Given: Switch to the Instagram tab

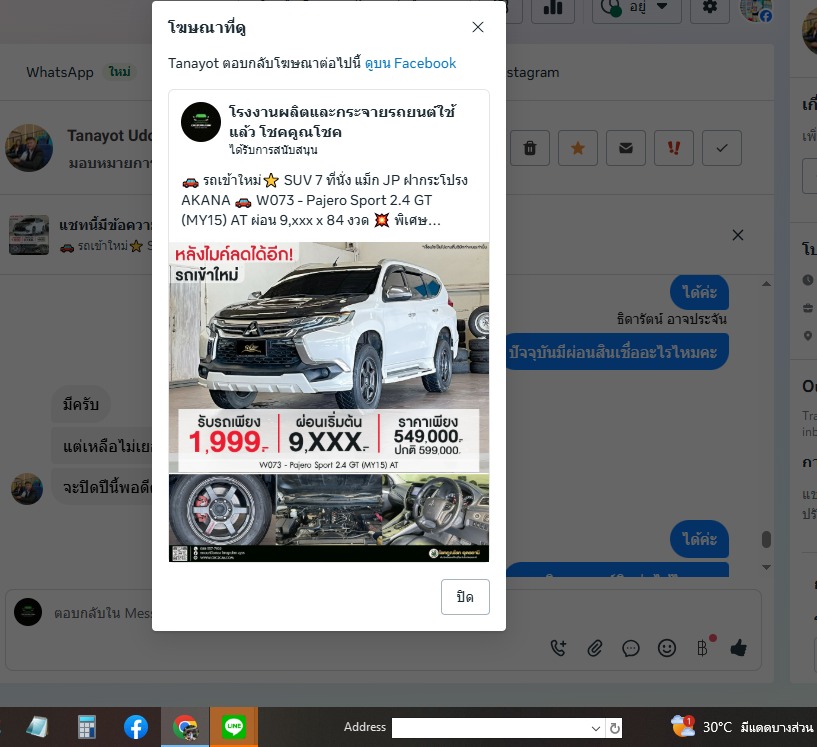Looking at the screenshot, I should tap(533, 72).
